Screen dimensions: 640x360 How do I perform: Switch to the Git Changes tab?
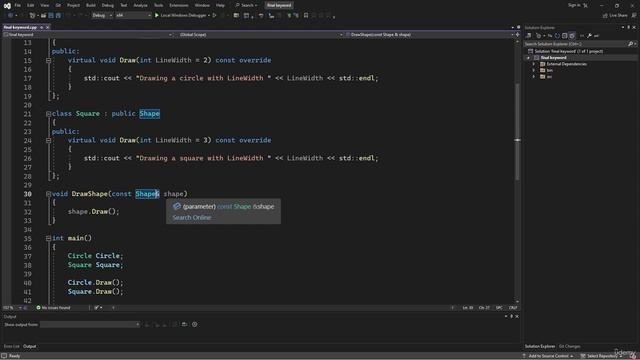click(569, 347)
